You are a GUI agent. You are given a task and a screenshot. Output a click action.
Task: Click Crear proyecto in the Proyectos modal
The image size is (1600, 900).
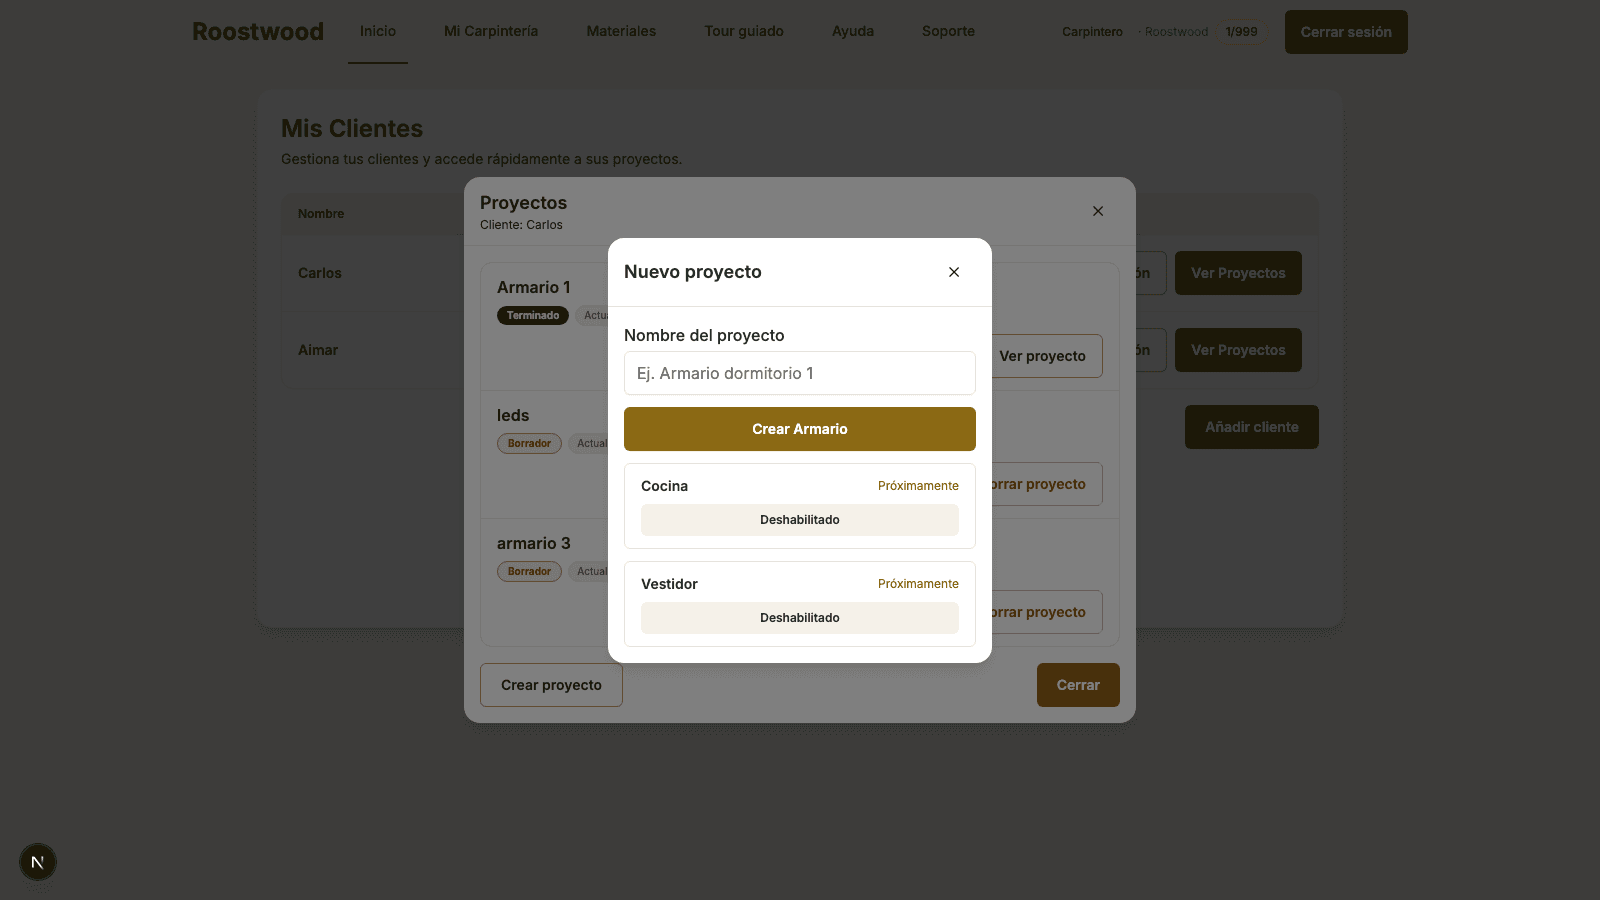pos(551,685)
